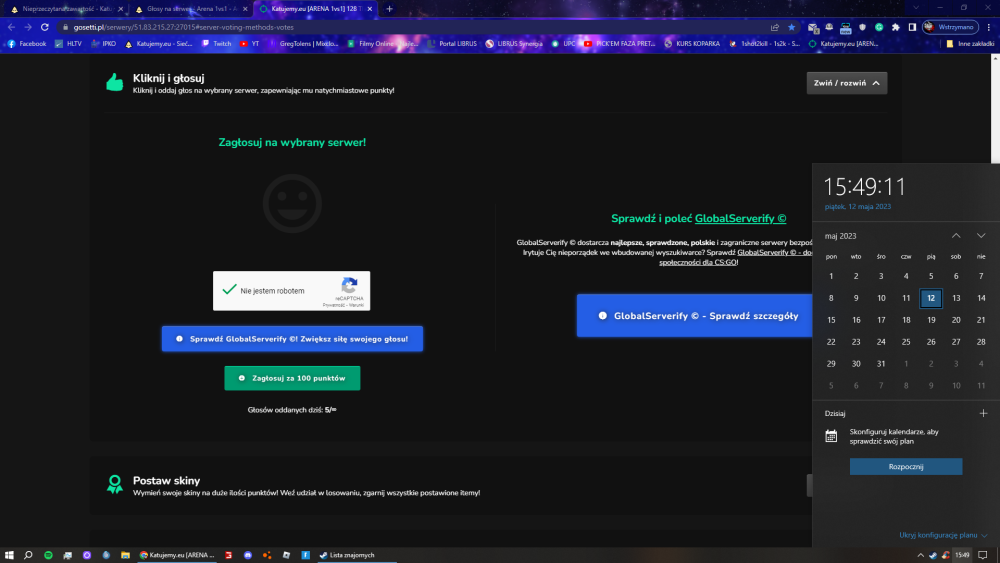Click Sprawdź GlobalServerify Zwiększ siłę swojego głosu
Screen dimensions: 1000x563
292,339
